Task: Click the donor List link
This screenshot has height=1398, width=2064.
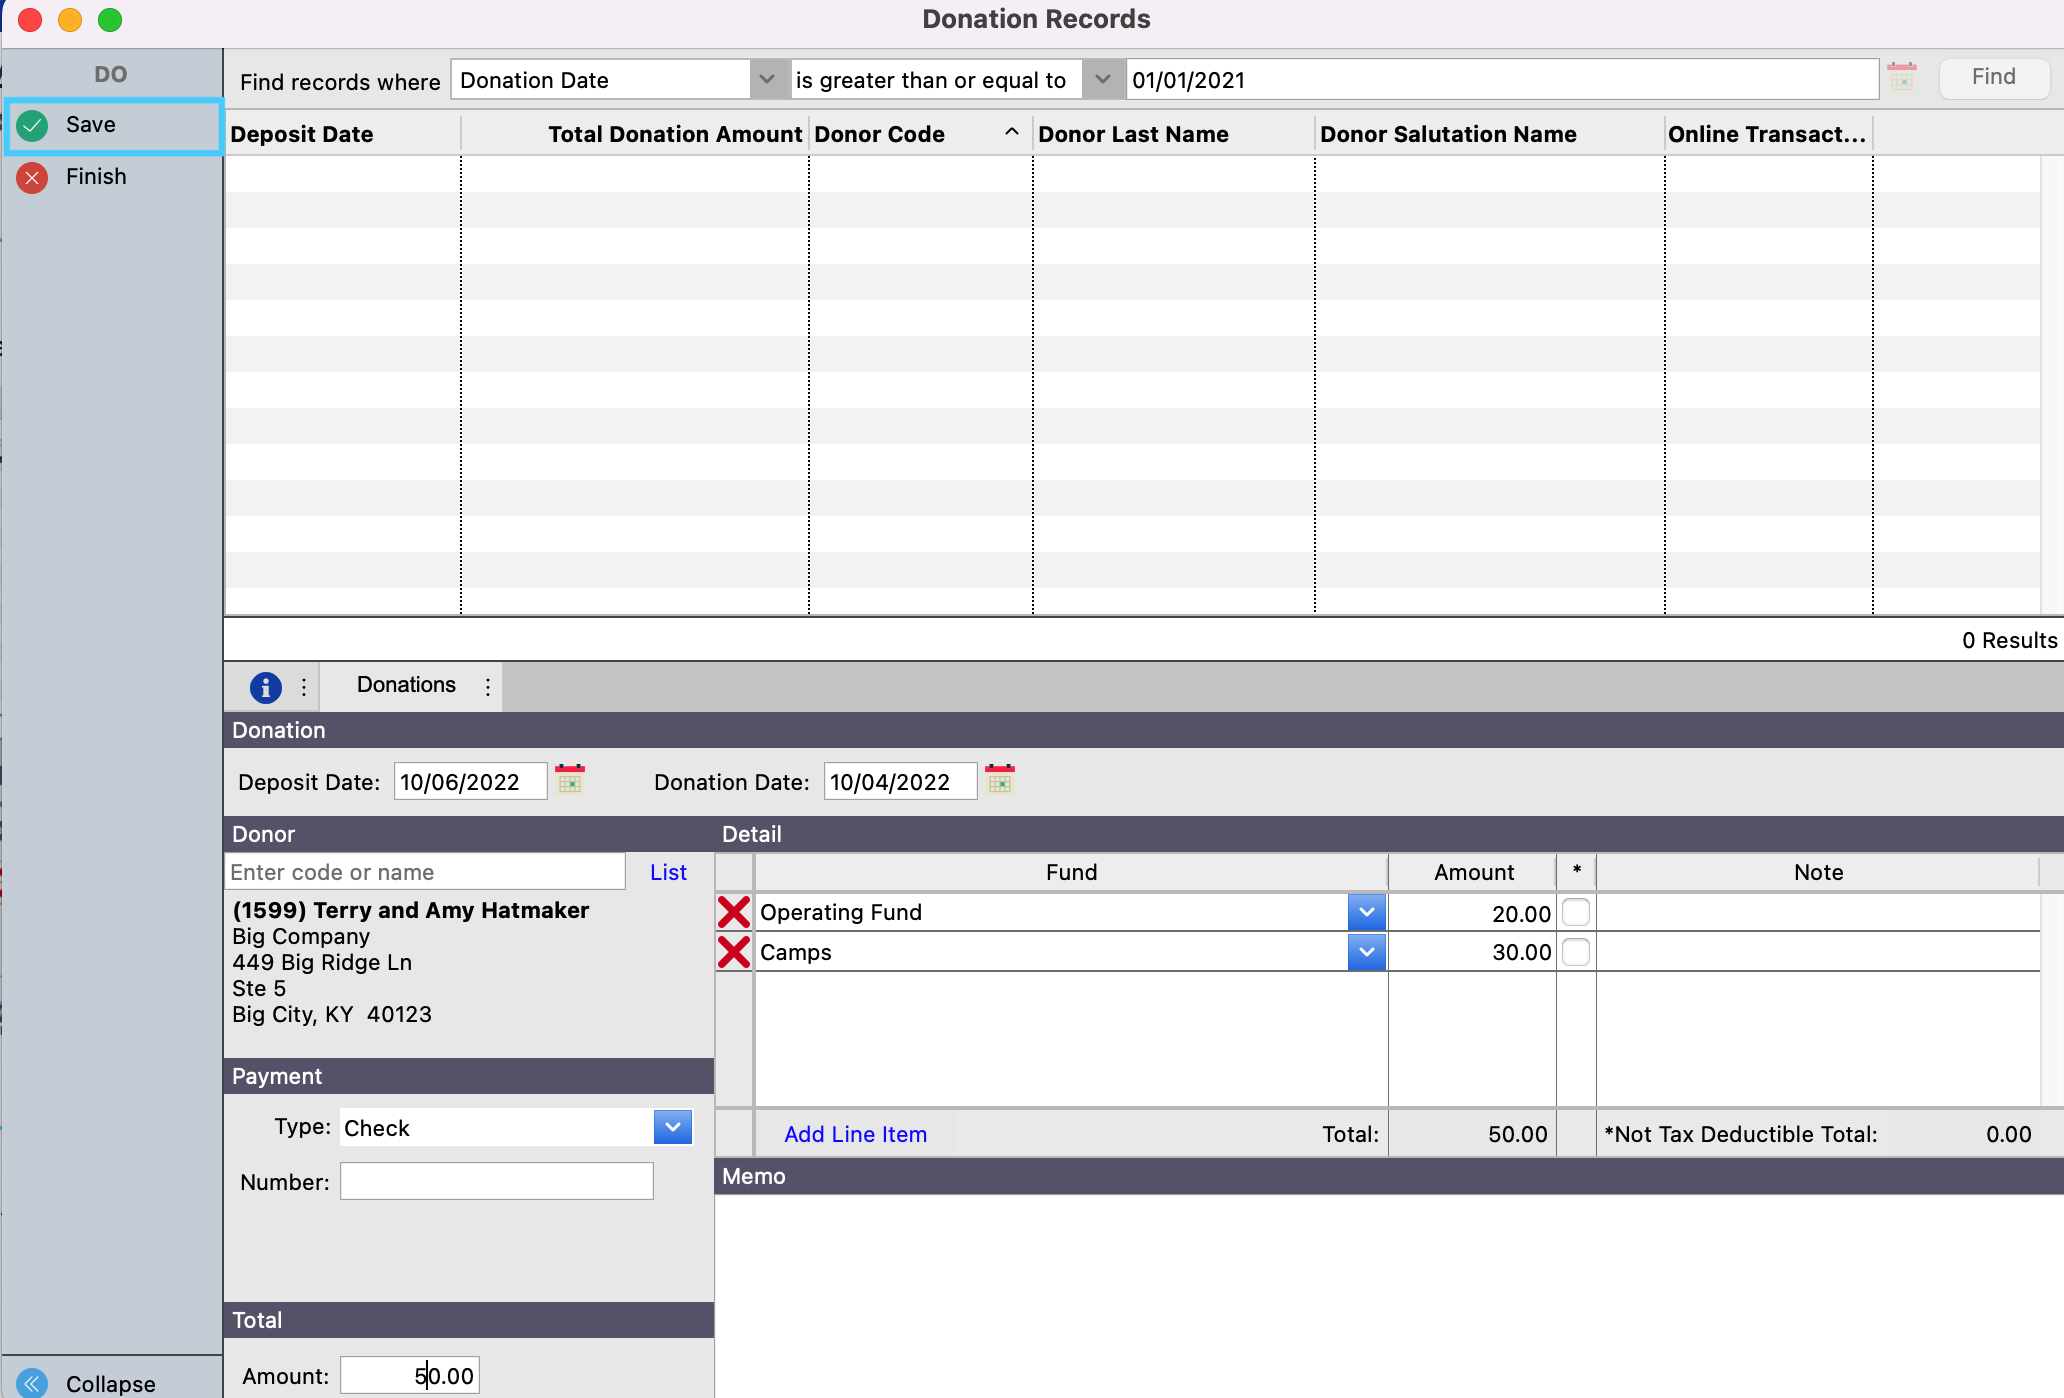Action: [668, 872]
